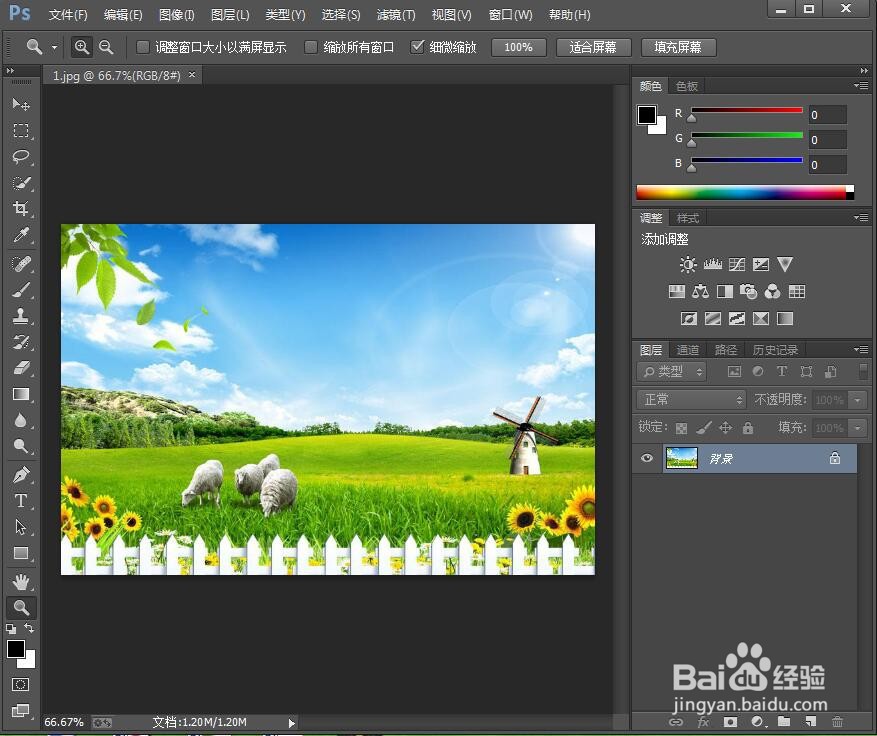Open layer filter type dropdown
The width and height of the screenshot is (877, 736).
click(x=672, y=371)
